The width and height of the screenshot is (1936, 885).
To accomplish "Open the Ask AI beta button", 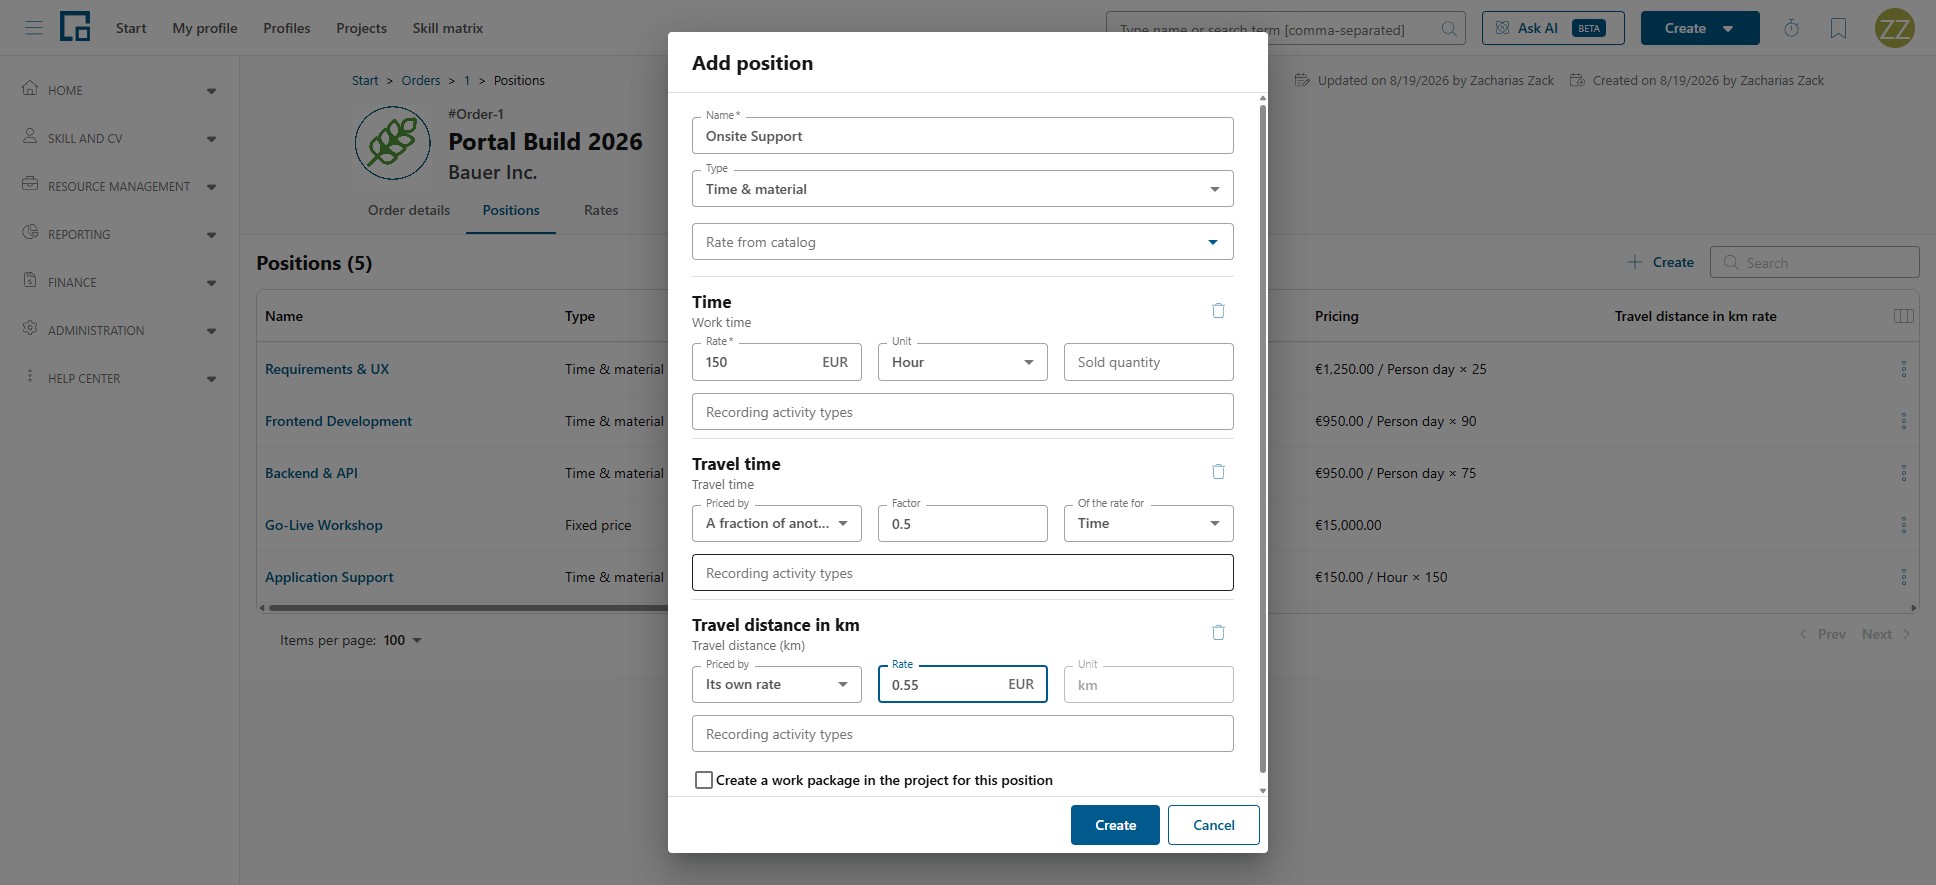I will 1553,28.
